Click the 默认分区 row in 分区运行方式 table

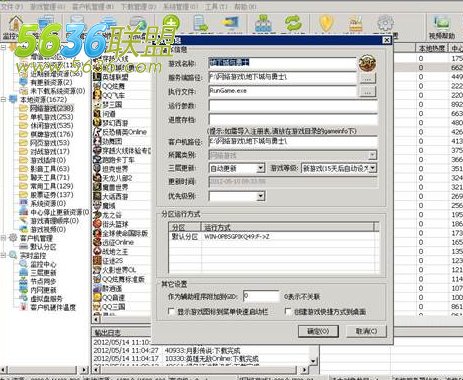[272, 237]
